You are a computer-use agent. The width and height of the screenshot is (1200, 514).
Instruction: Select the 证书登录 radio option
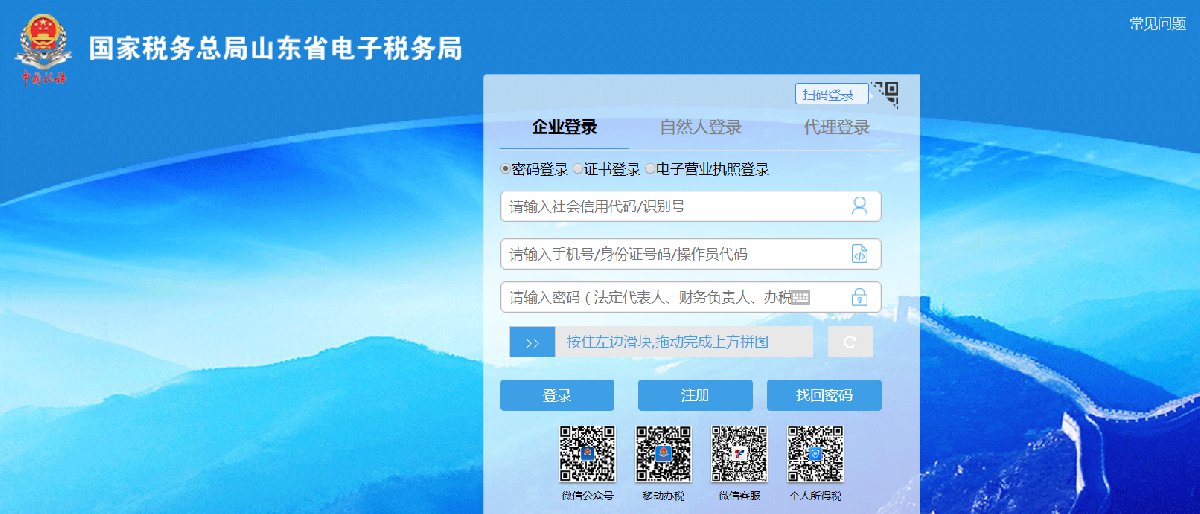(x=578, y=170)
